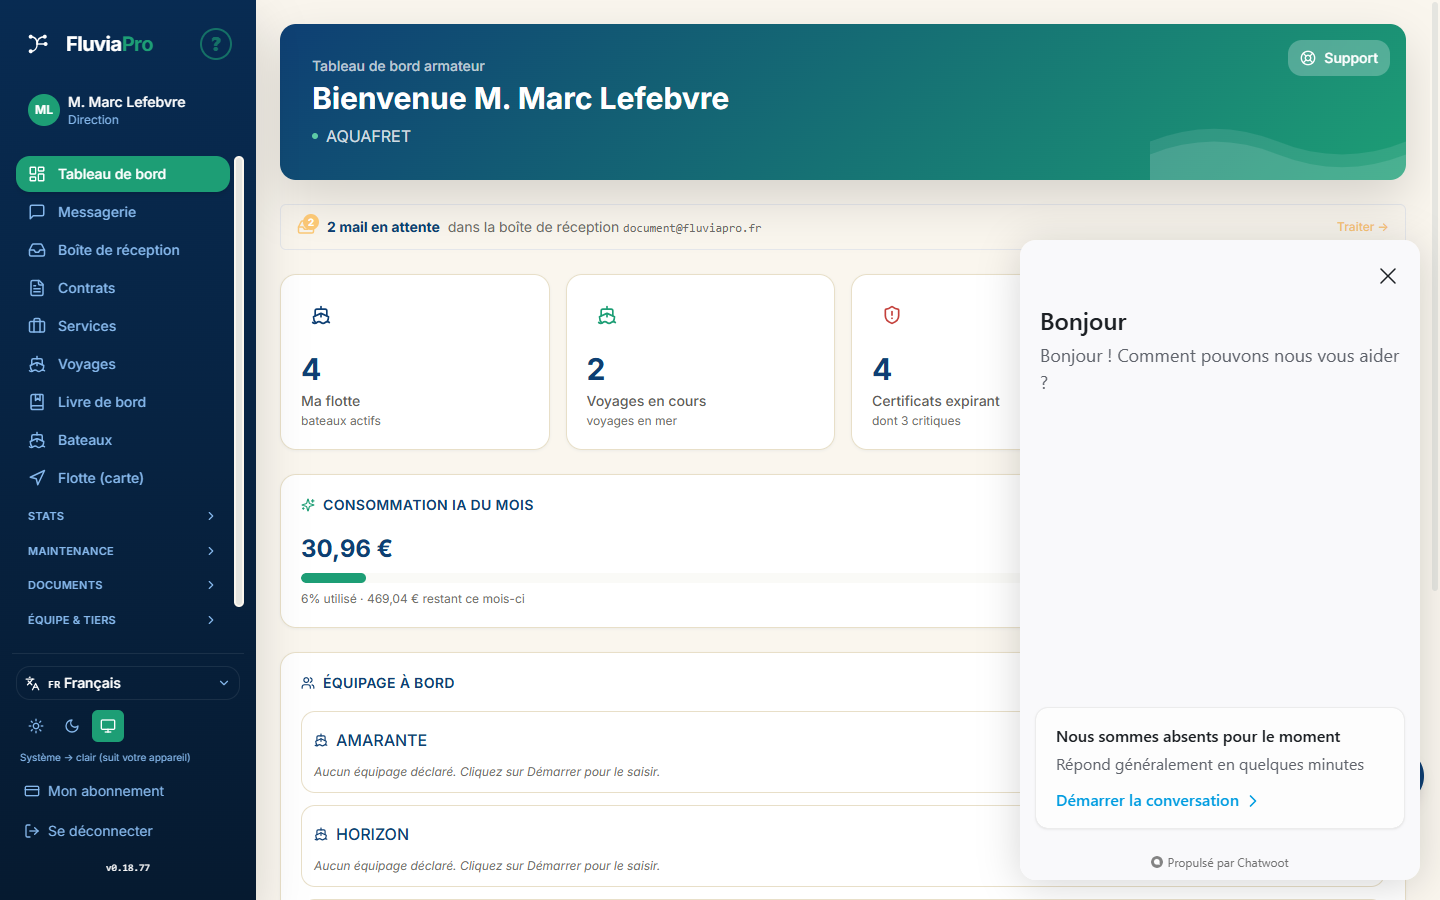Click the Livre de bord book icon
1440x900 pixels.
(37, 402)
